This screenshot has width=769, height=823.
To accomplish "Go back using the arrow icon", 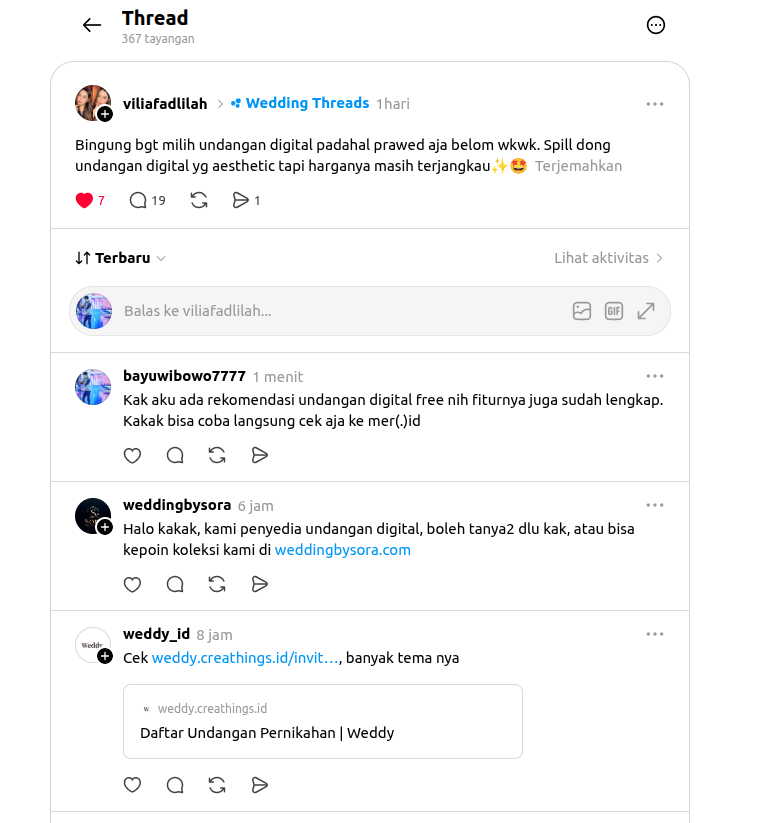I will click(91, 25).
